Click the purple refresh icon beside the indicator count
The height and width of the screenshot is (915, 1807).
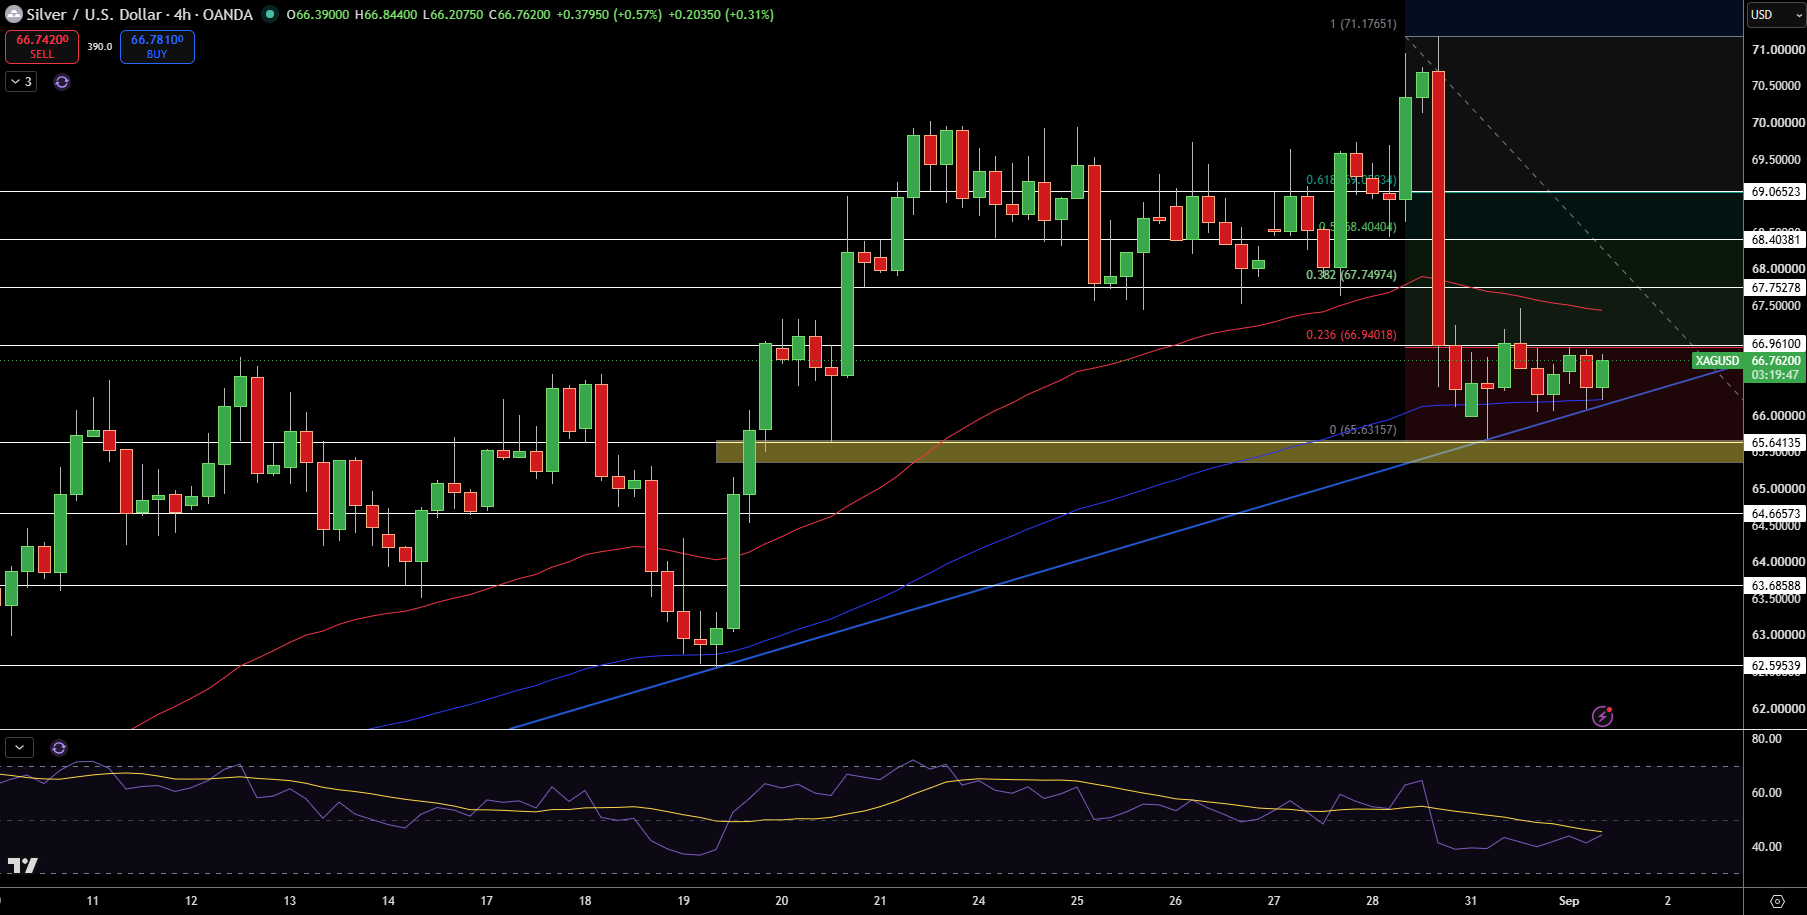(62, 82)
